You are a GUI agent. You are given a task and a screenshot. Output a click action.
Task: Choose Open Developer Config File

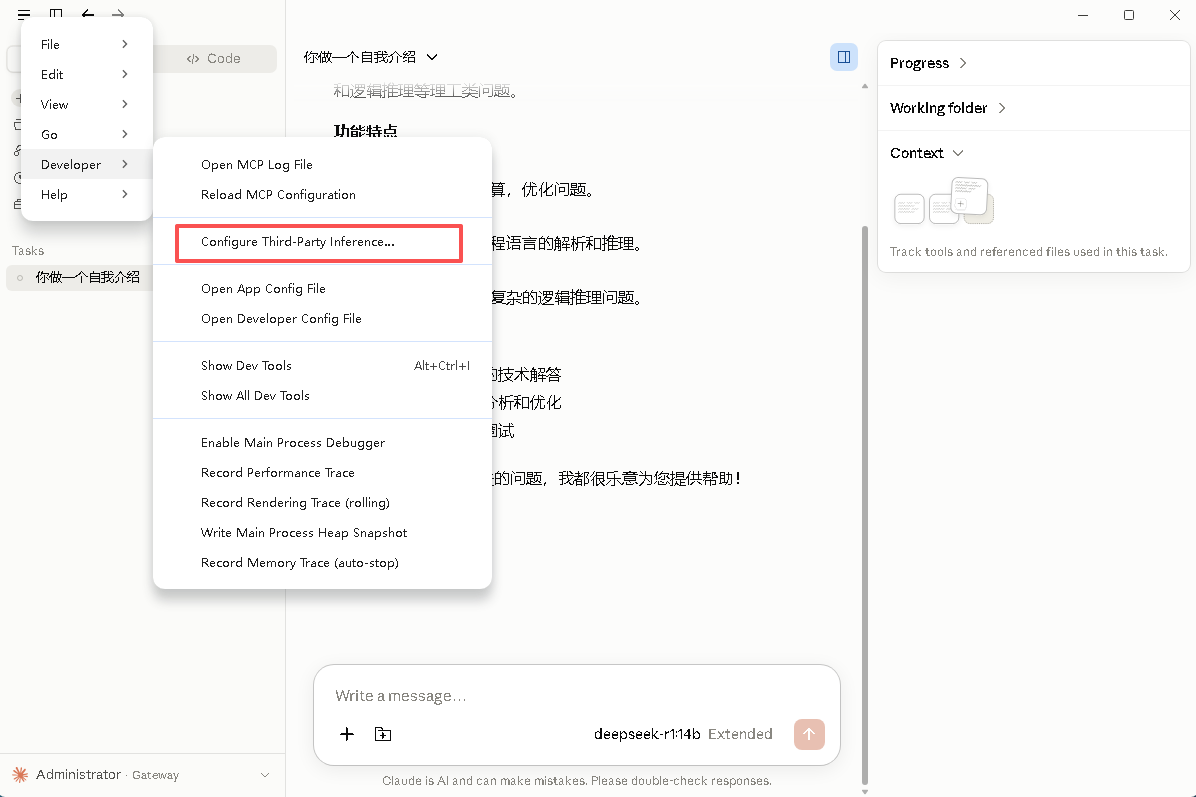pyautogui.click(x=322, y=319)
